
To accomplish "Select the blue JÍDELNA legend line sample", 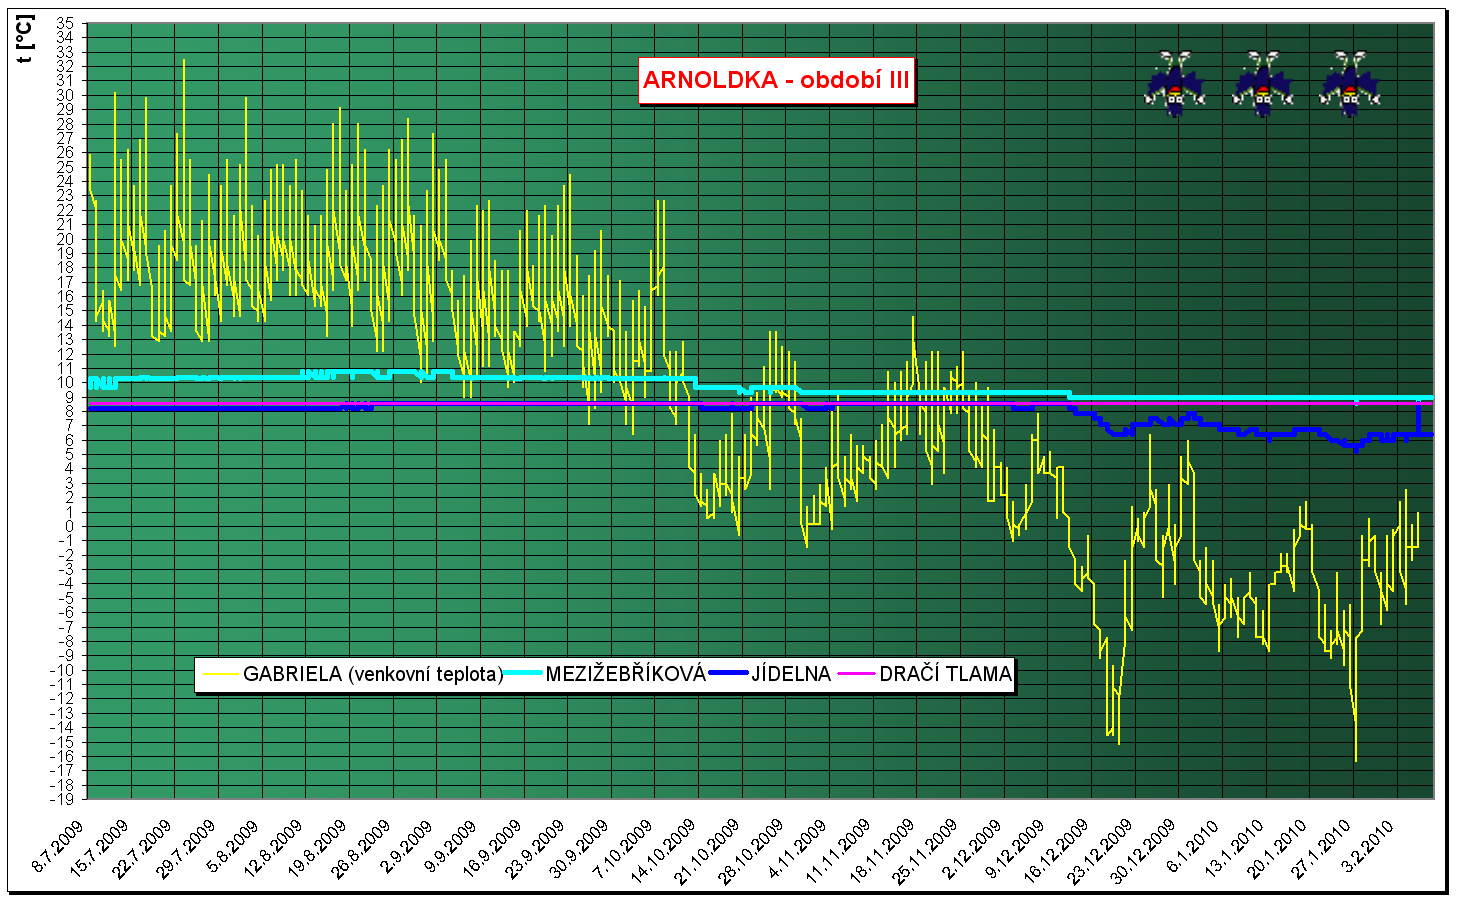I will (729, 674).
